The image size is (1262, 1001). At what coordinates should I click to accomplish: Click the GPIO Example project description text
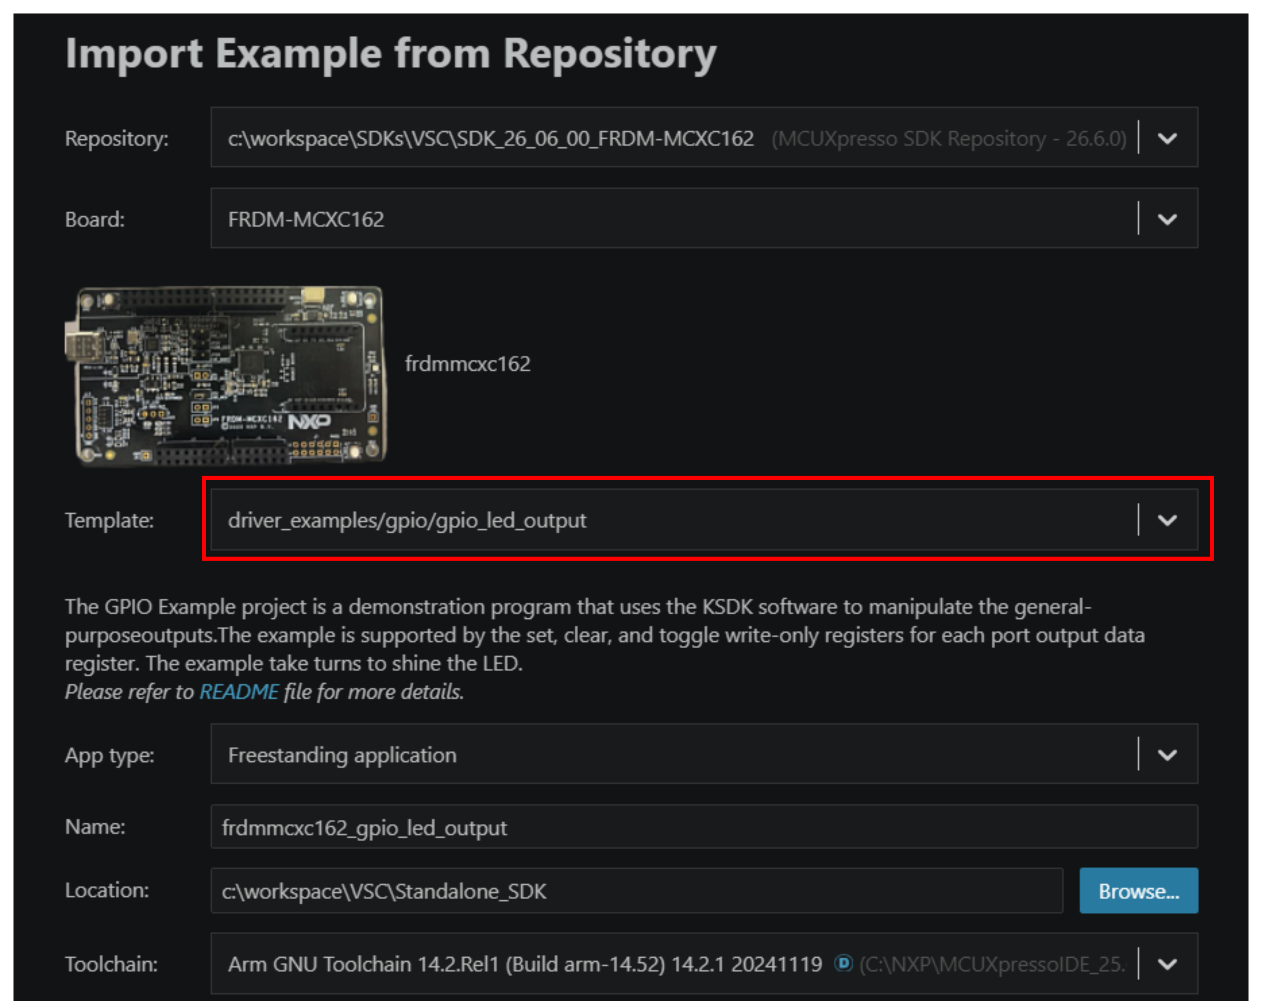tap(605, 635)
